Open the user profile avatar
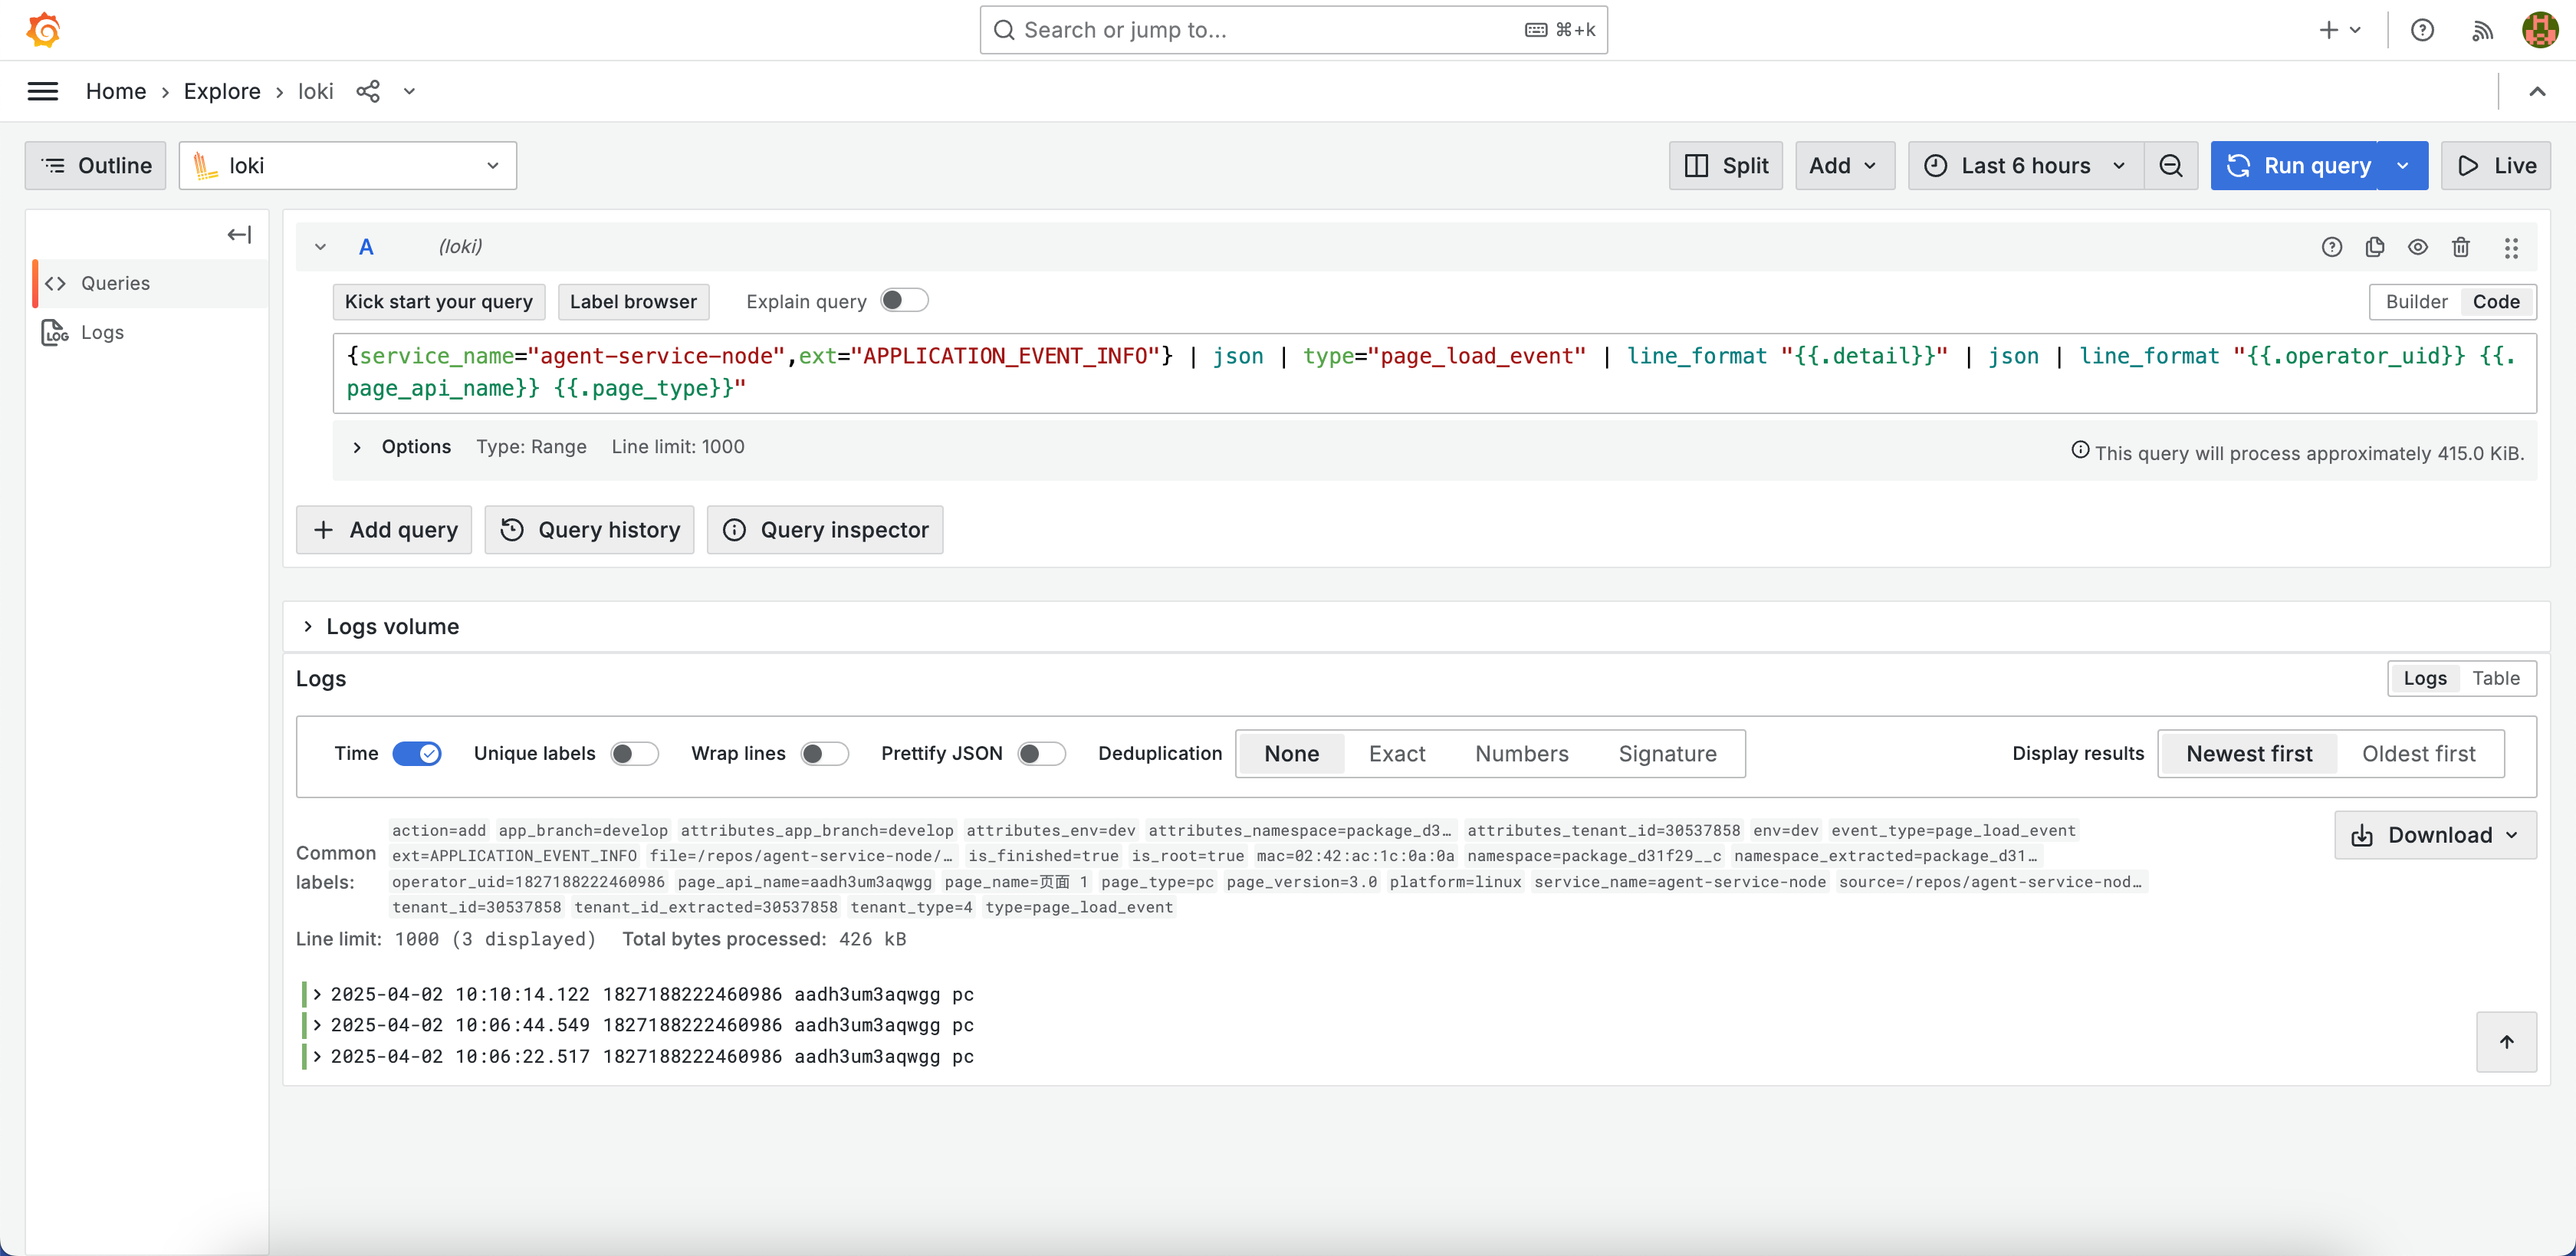The height and width of the screenshot is (1256, 2576). pyautogui.click(x=2540, y=30)
